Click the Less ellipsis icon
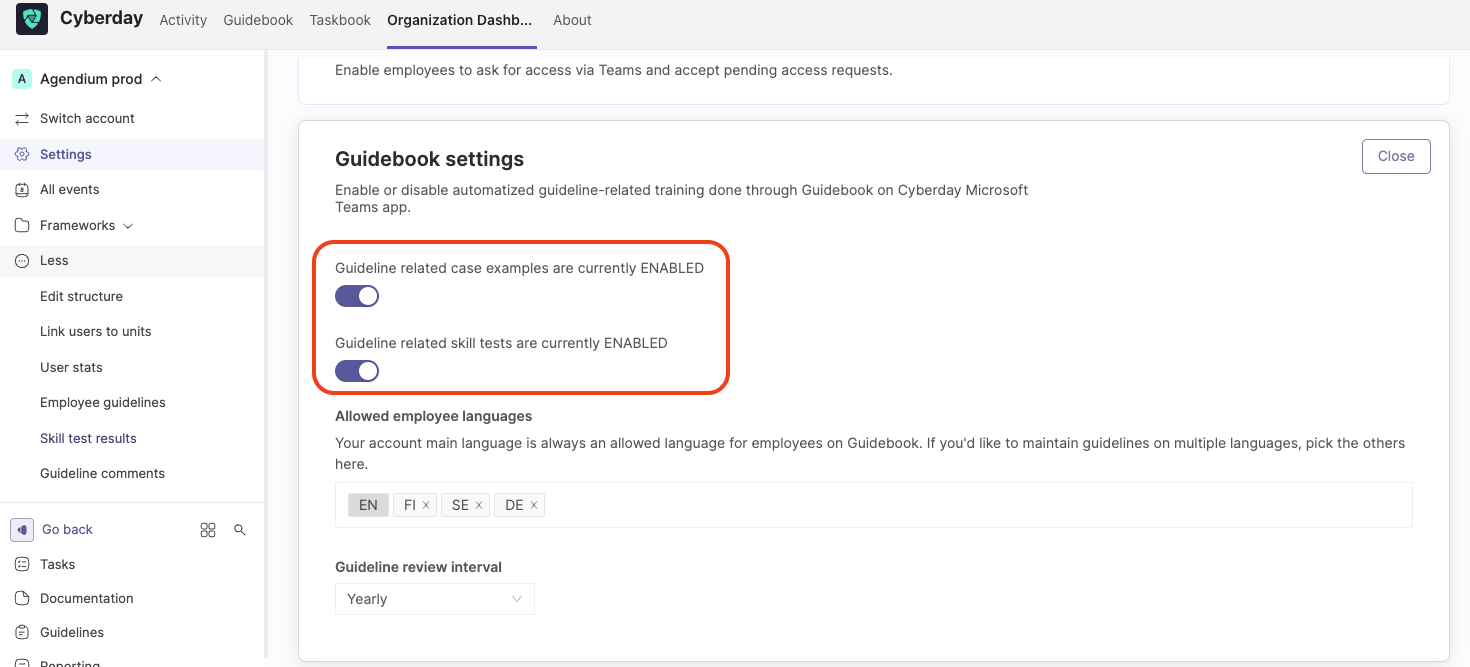This screenshot has width=1470, height=667. (x=22, y=260)
